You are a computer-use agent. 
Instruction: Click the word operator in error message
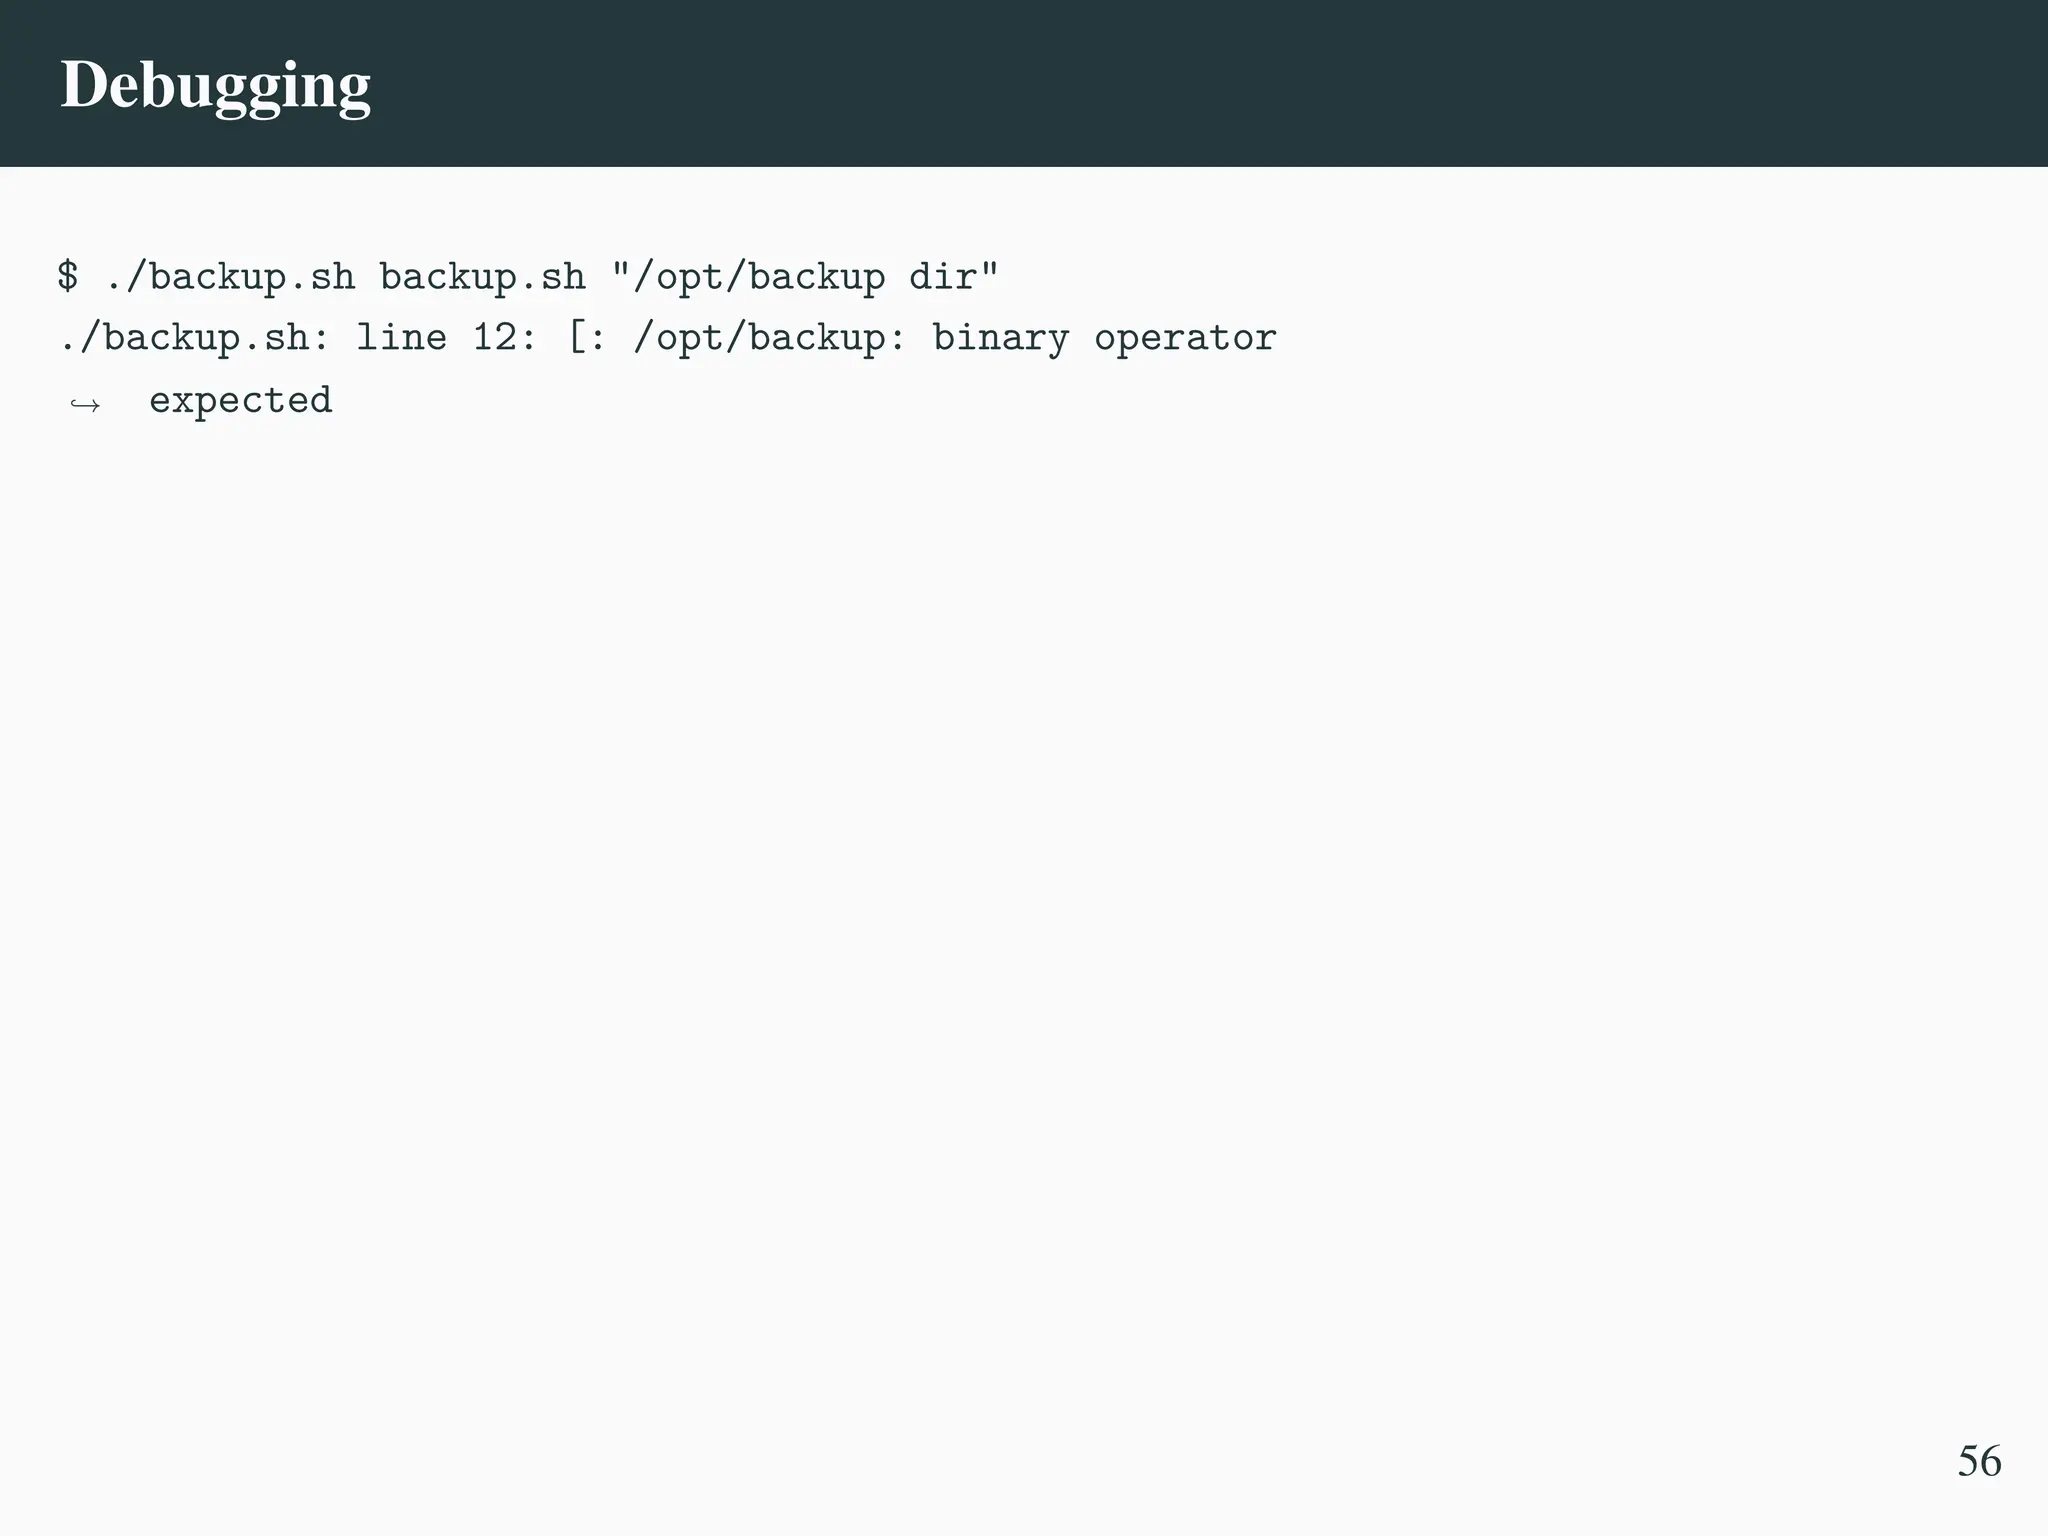pos(1185,338)
